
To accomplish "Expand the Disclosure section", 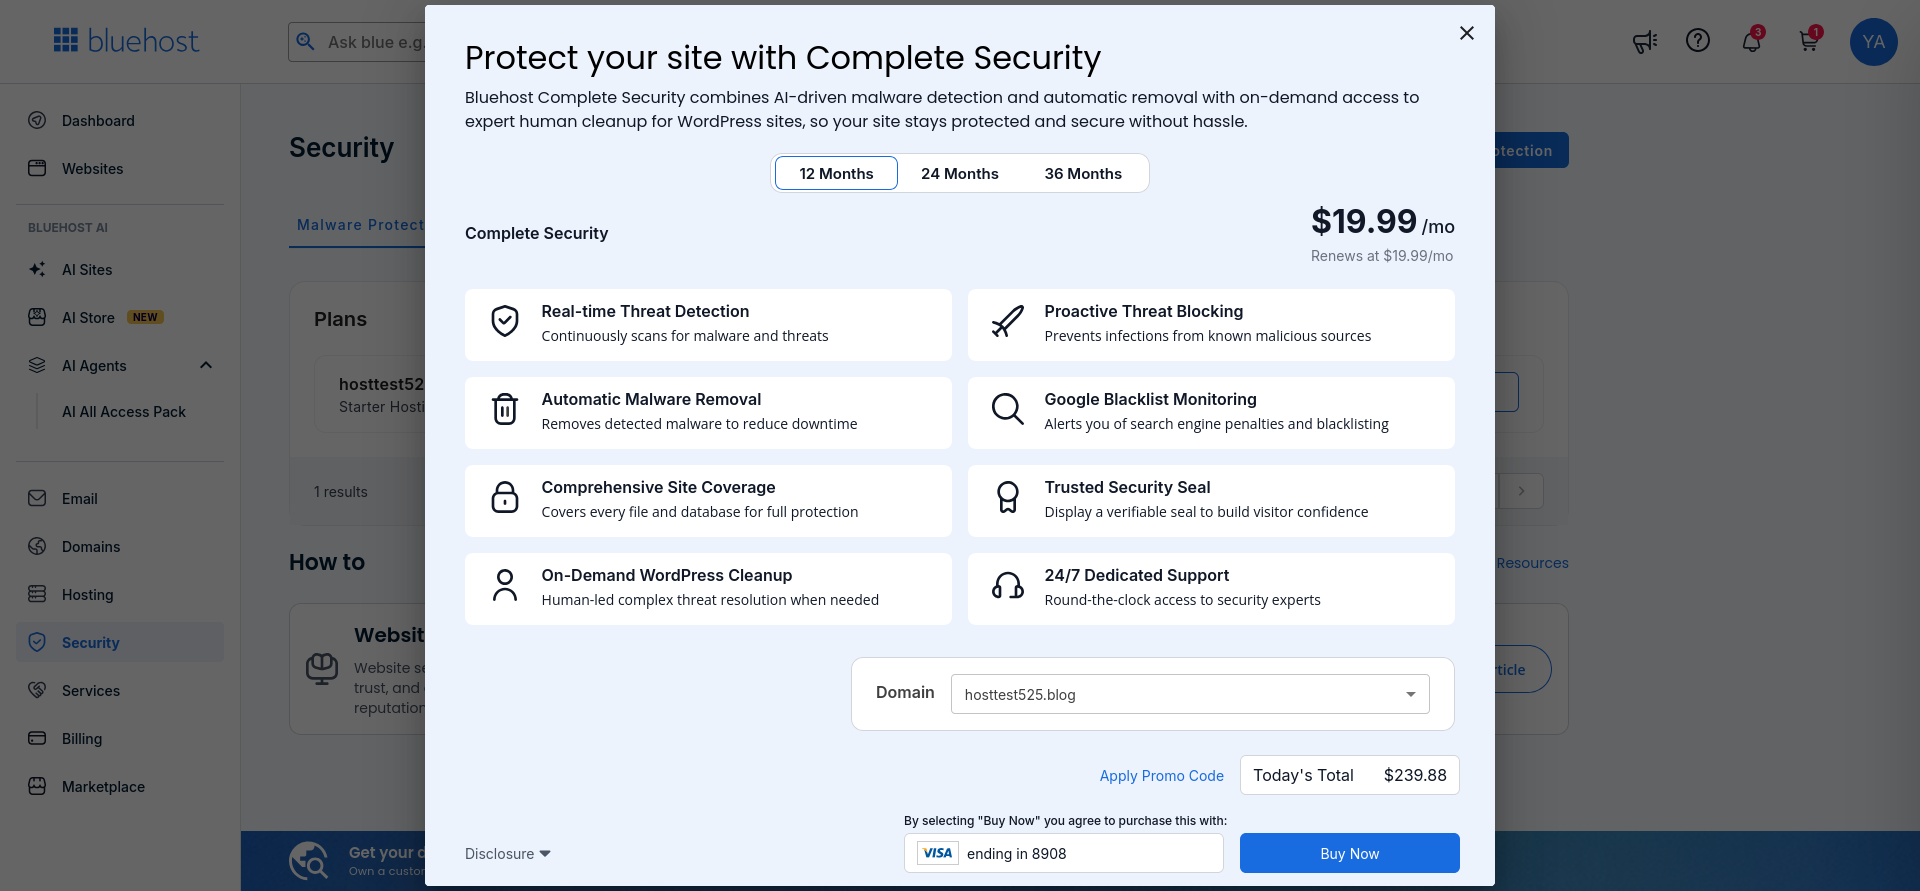I will tap(508, 854).
